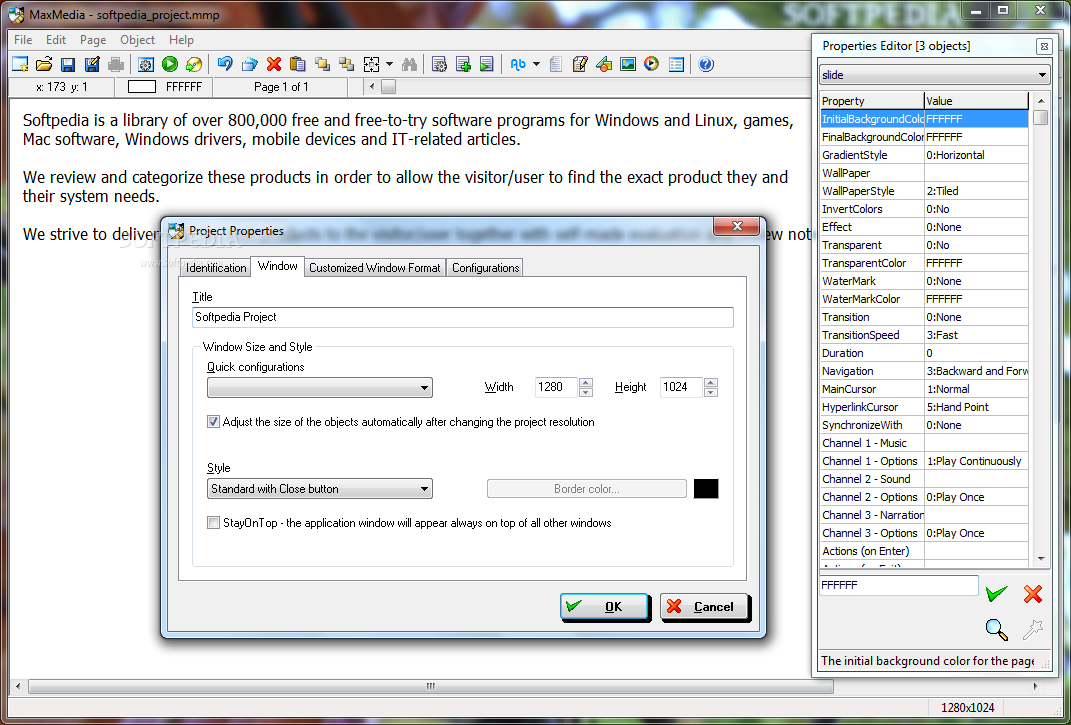Switch to Customized Window Format tab
Viewport: 1071px width, 725px height.
tap(374, 268)
